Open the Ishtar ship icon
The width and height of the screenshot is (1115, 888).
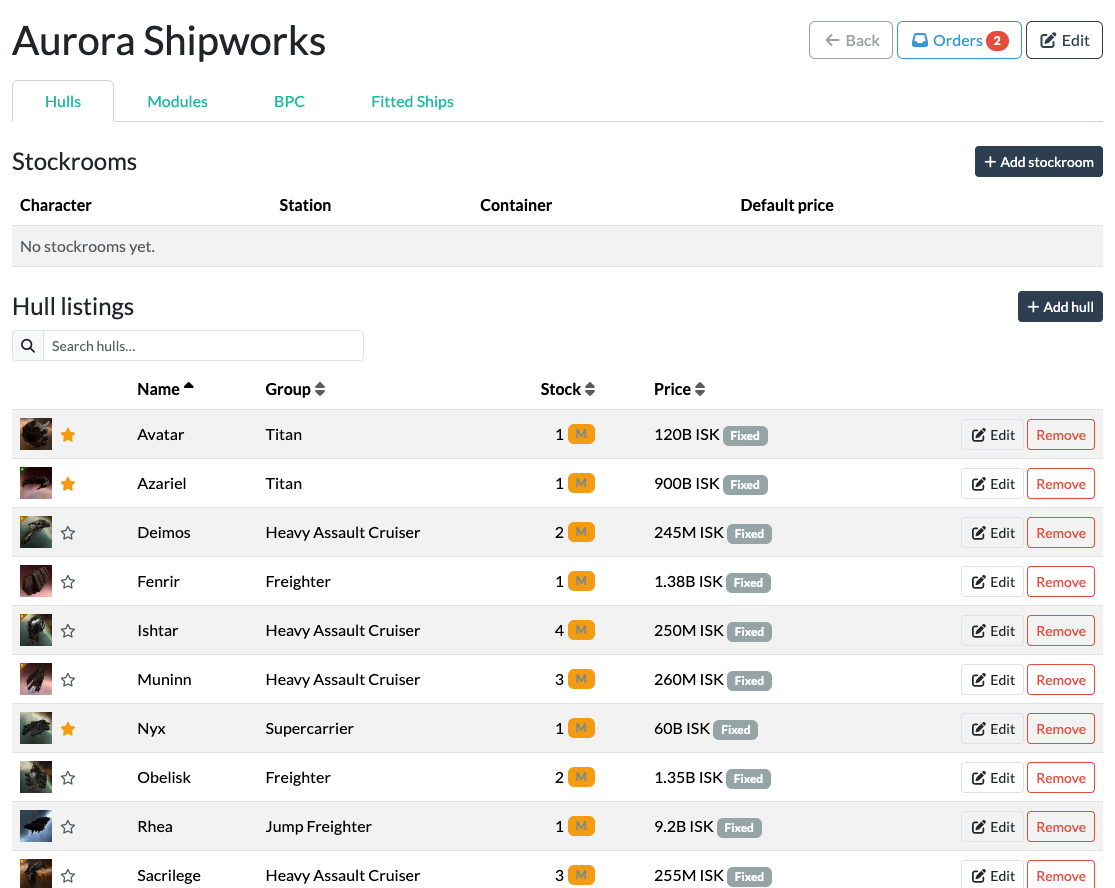(36, 630)
